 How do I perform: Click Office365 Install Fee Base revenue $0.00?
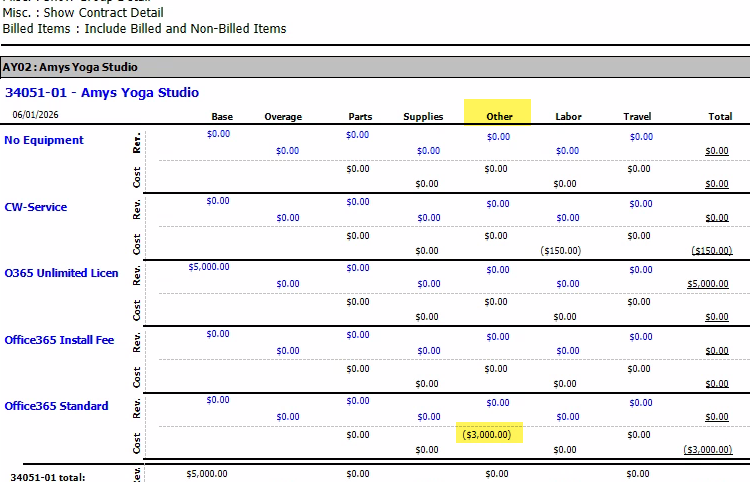click(x=218, y=334)
